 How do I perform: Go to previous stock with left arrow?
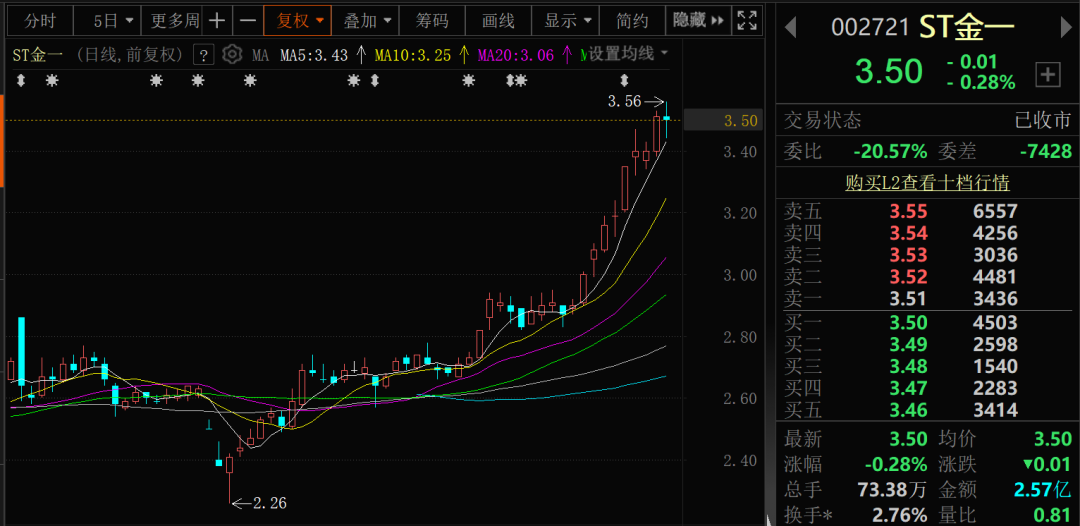coord(790,28)
